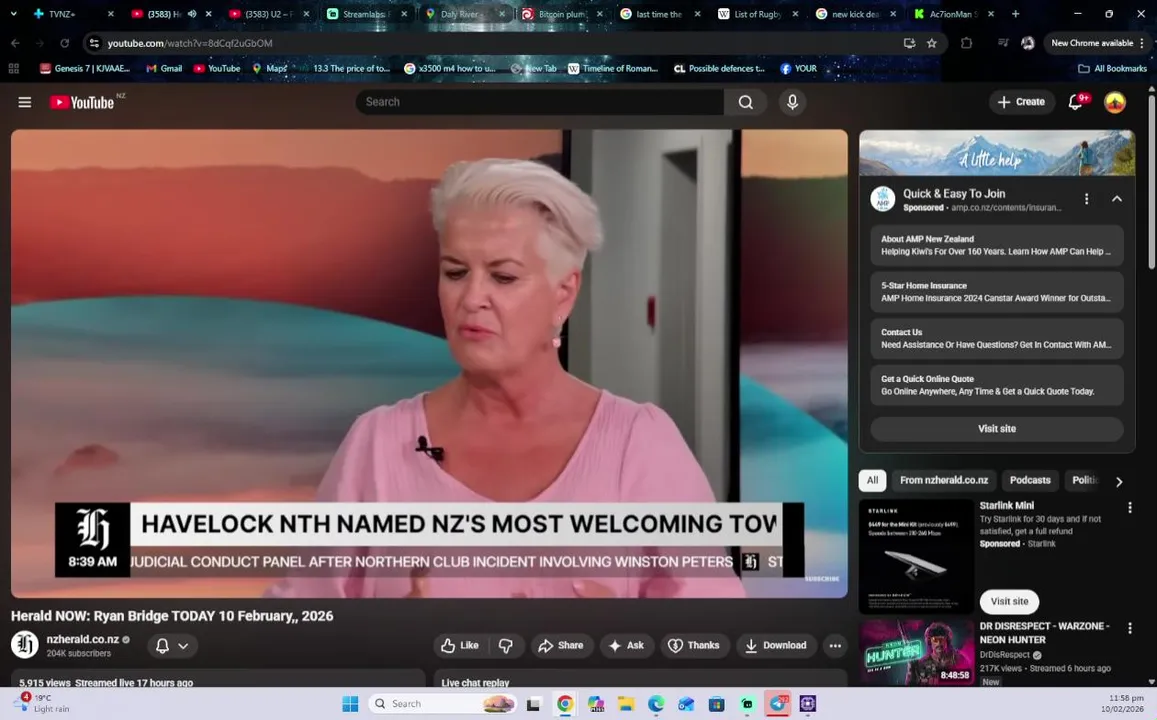Focus the YouTube search field
Viewport: 1157px width, 720px height.
click(x=539, y=102)
